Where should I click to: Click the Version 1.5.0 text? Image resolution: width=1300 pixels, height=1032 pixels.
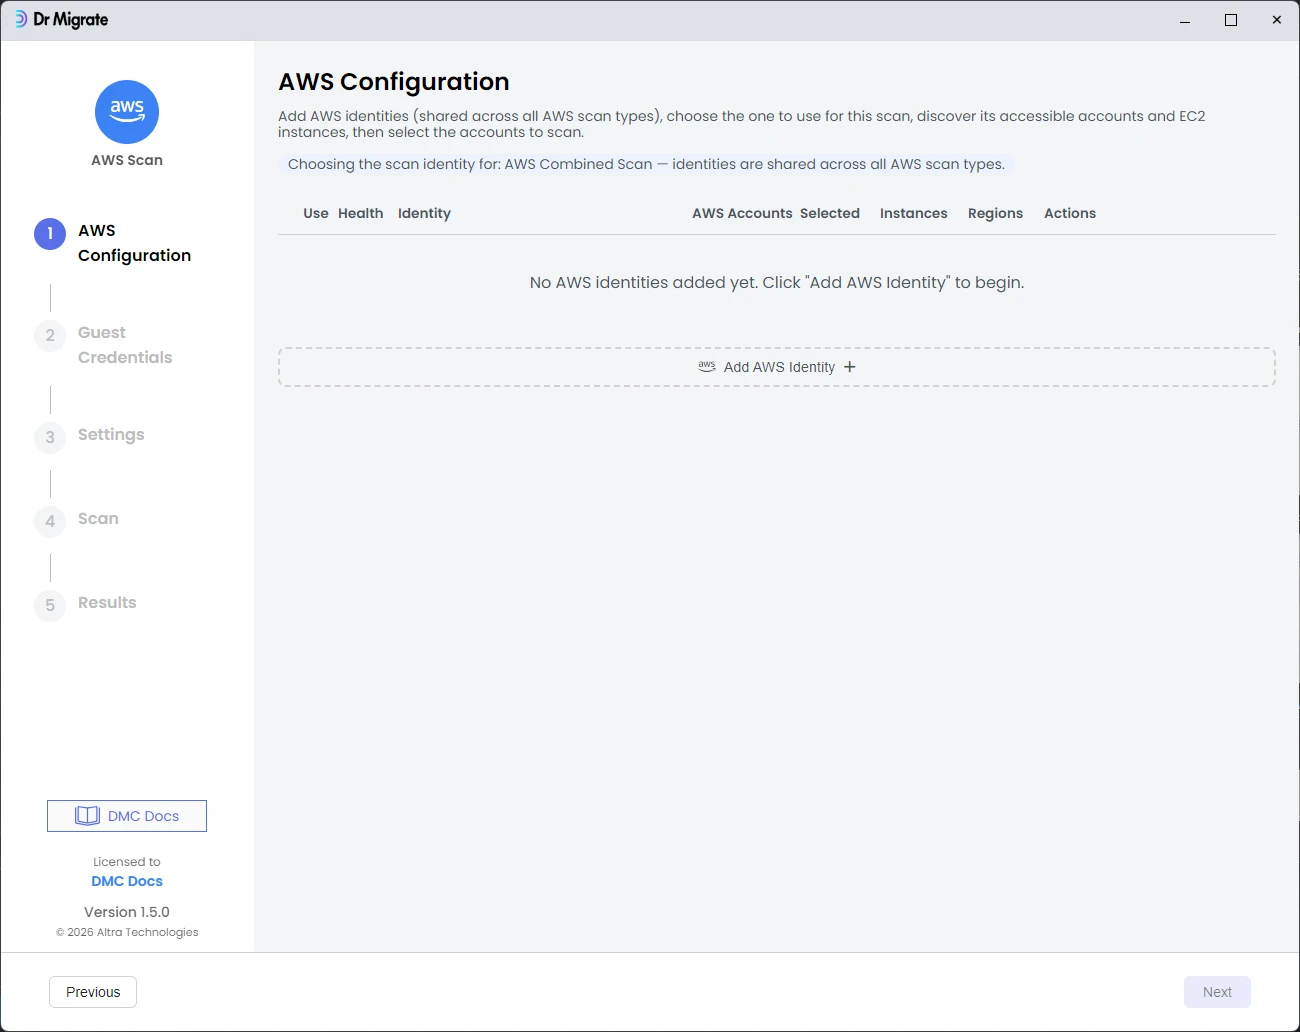click(127, 912)
